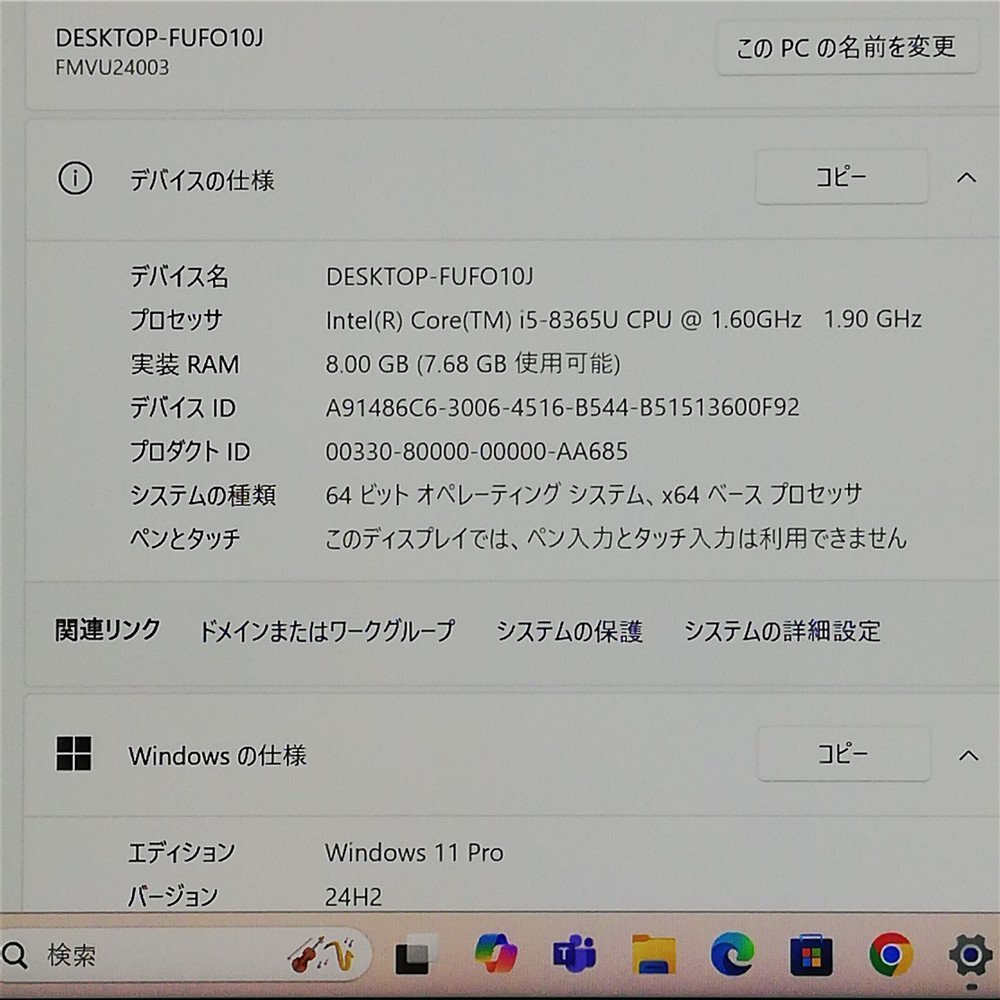Open システムの詳細設定 link

[x=783, y=631]
